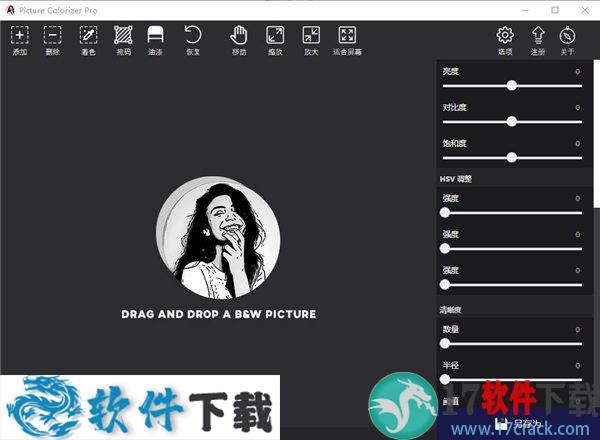Select the 移动 hand pan tool
Image resolution: width=600 pixels, height=440 pixels.
point(239,40)
